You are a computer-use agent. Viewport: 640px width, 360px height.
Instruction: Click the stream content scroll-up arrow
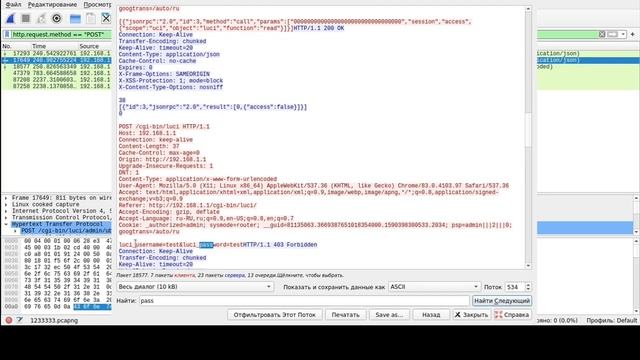528,9
